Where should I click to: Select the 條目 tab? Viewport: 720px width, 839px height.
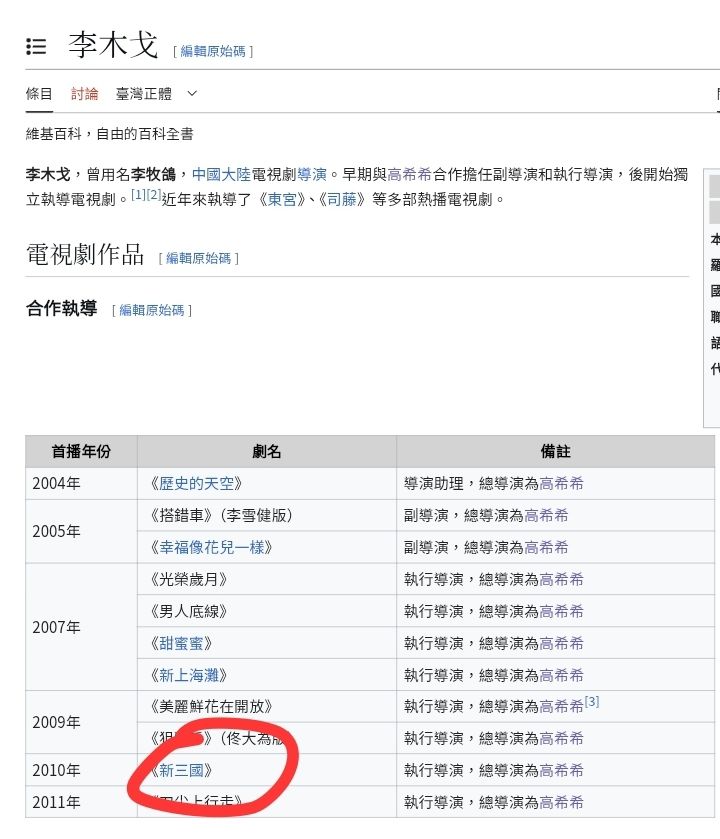[39, 94]
